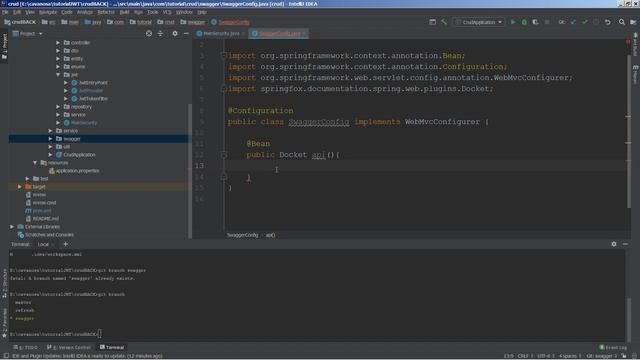The height and width of the screenshot is (360, 640).
Task: Click the vertical Project tool window button
Action: pos(4,46)
